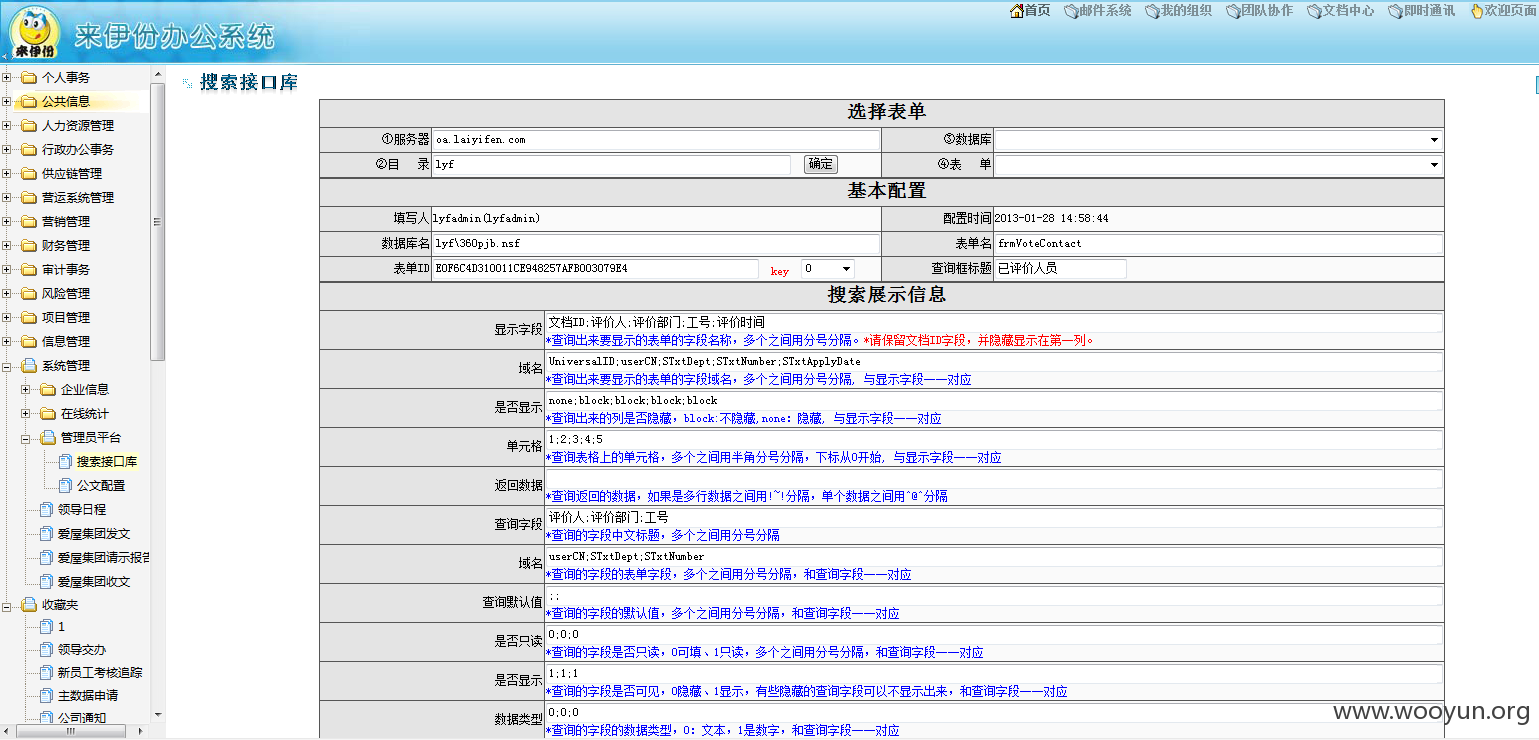
Task: Expand the 个人事务 tree node
Action: (7, 77)
